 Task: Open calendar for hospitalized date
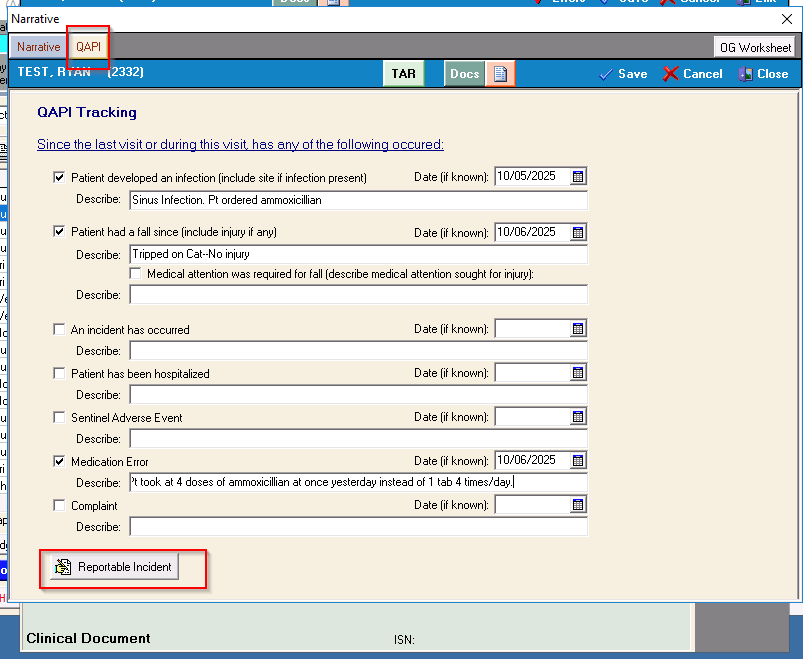point(578,373)
